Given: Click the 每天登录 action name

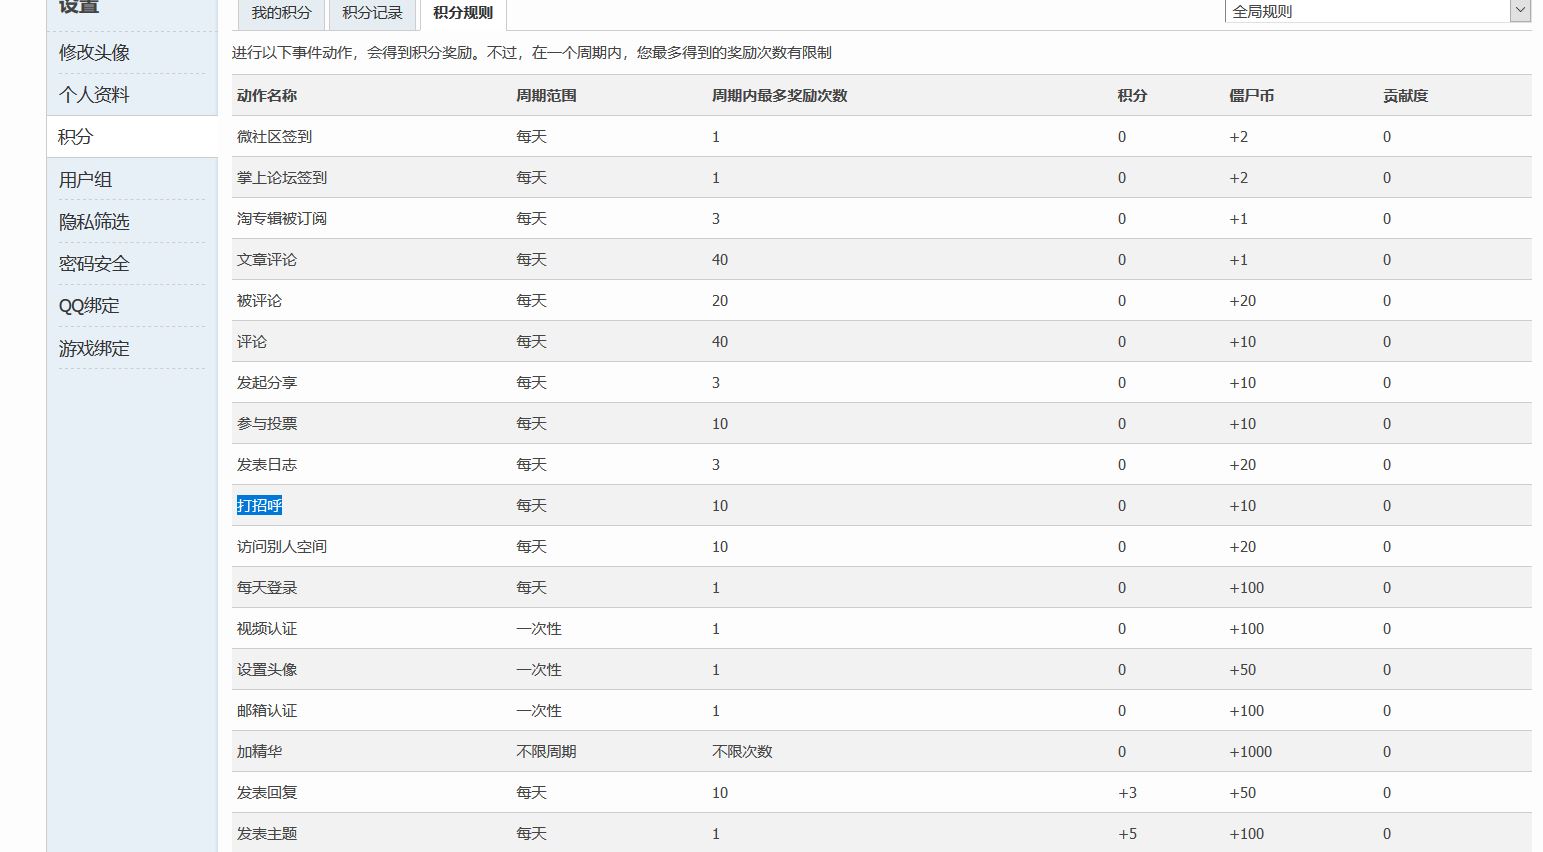Looking at the screenshot, I should click(x=267, y=588).
